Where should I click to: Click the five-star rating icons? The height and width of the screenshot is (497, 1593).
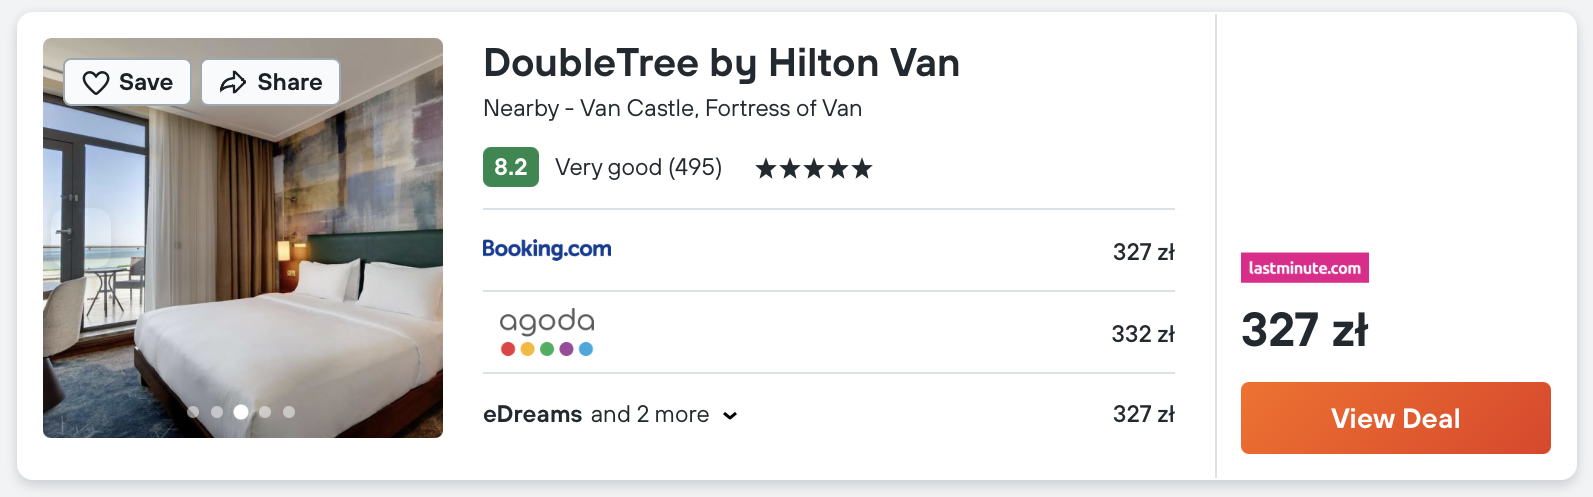[x=813, y=168]
